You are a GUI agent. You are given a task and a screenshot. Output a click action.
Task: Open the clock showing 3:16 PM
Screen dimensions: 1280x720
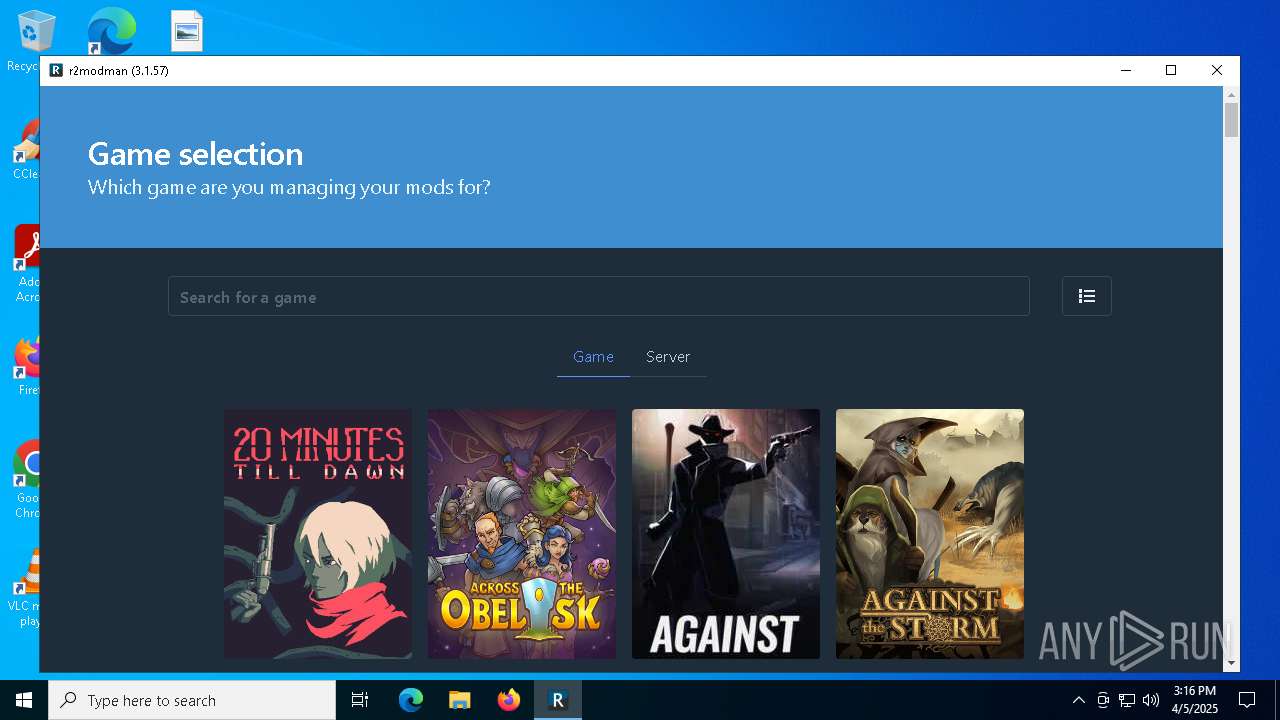[x=1195, y=700]
